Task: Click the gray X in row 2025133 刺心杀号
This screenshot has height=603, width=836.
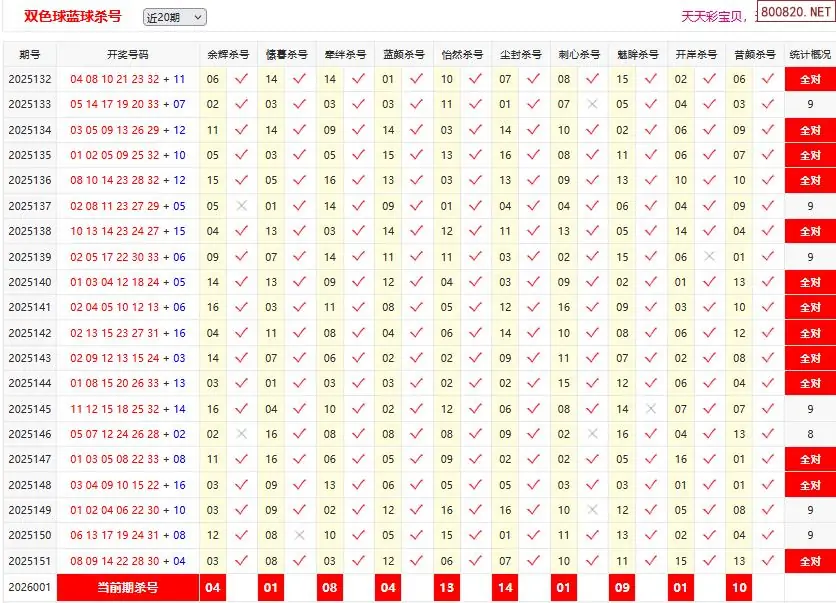Action: [593, 104]
